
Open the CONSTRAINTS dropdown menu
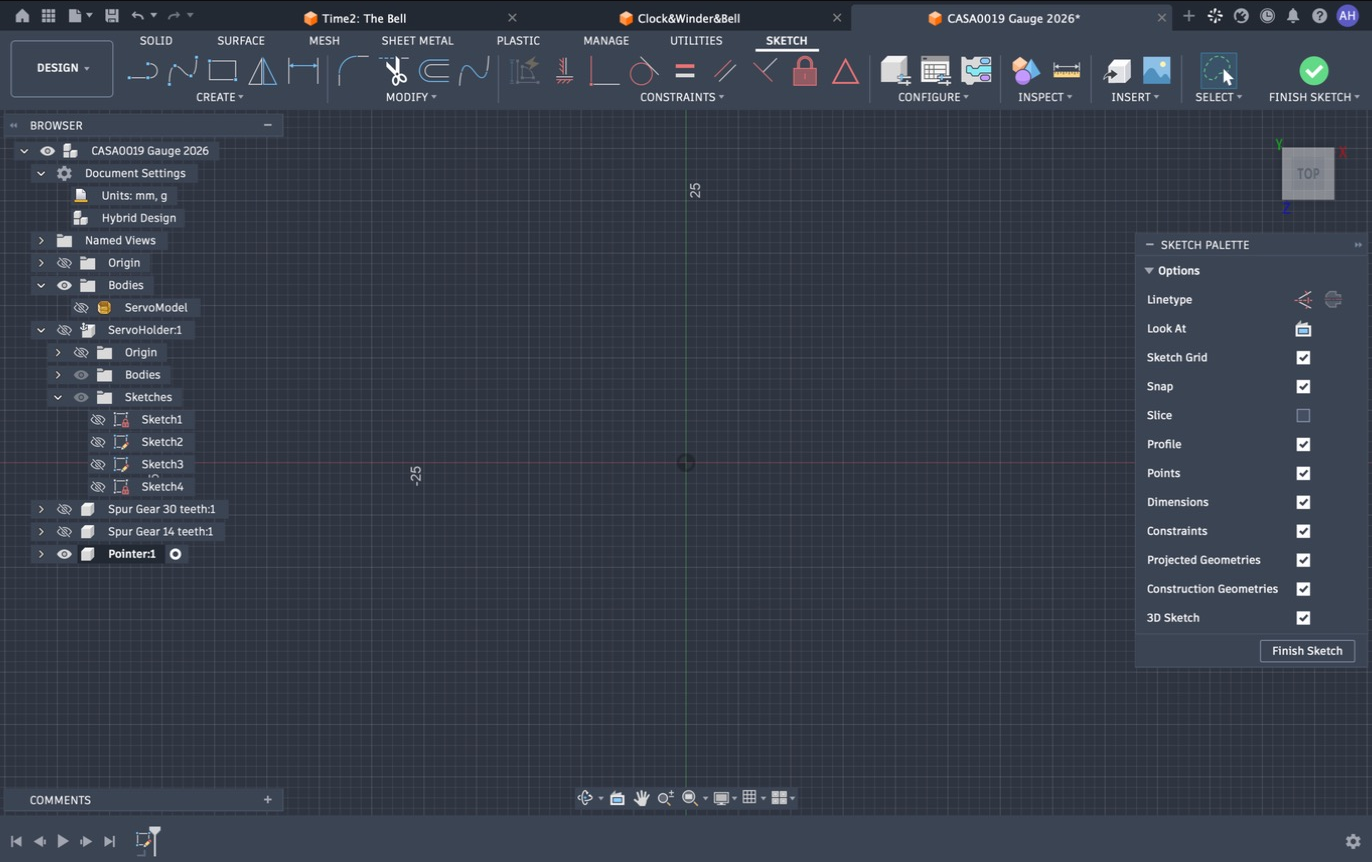pyautogui.click(x=682, y=97)
